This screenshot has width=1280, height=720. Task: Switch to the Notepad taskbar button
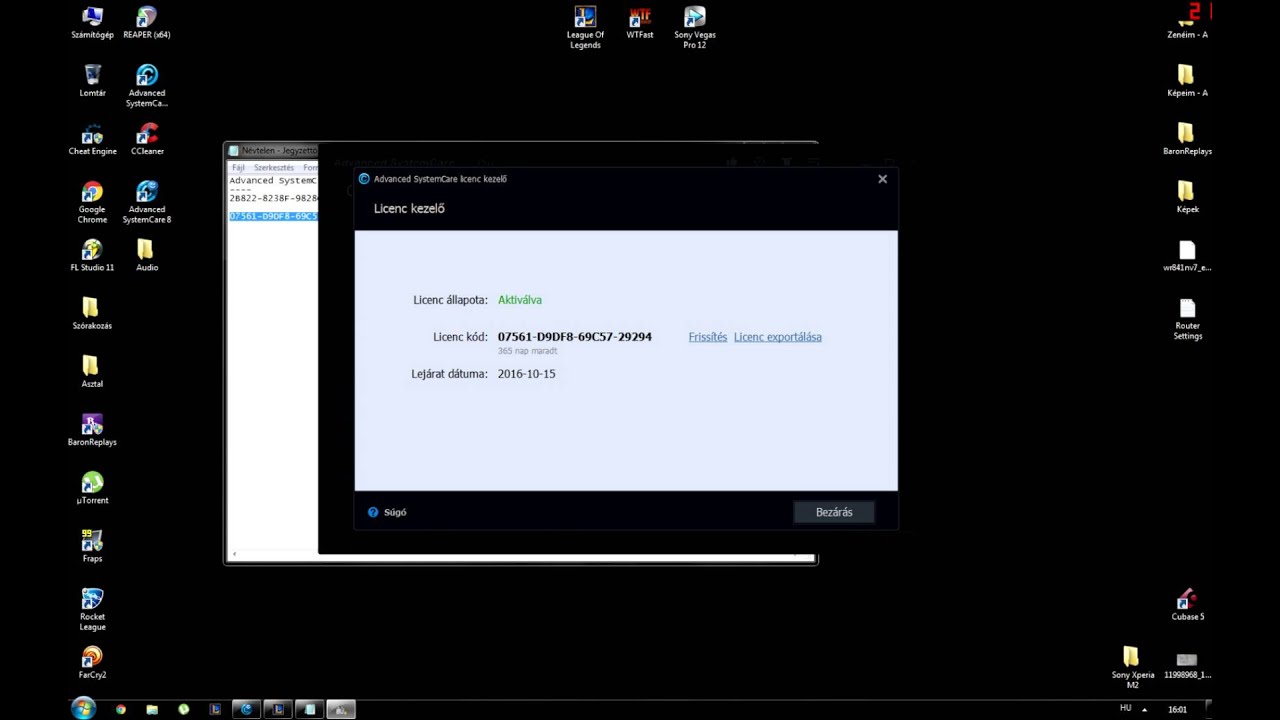pos(309,709)
